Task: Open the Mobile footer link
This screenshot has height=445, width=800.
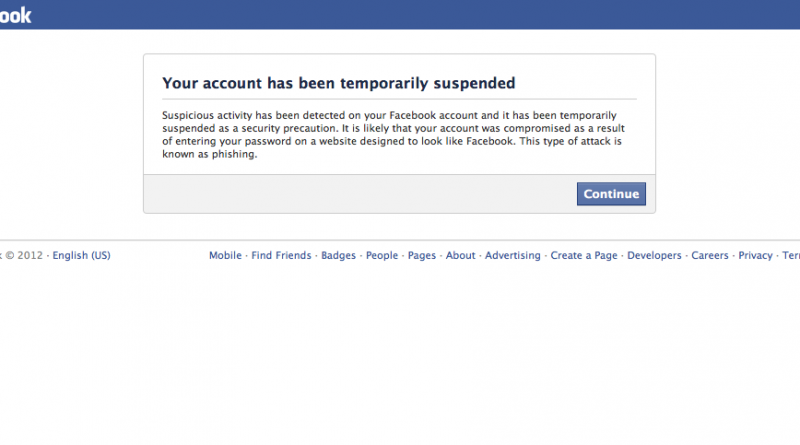Action: click(x=225, y=256)
